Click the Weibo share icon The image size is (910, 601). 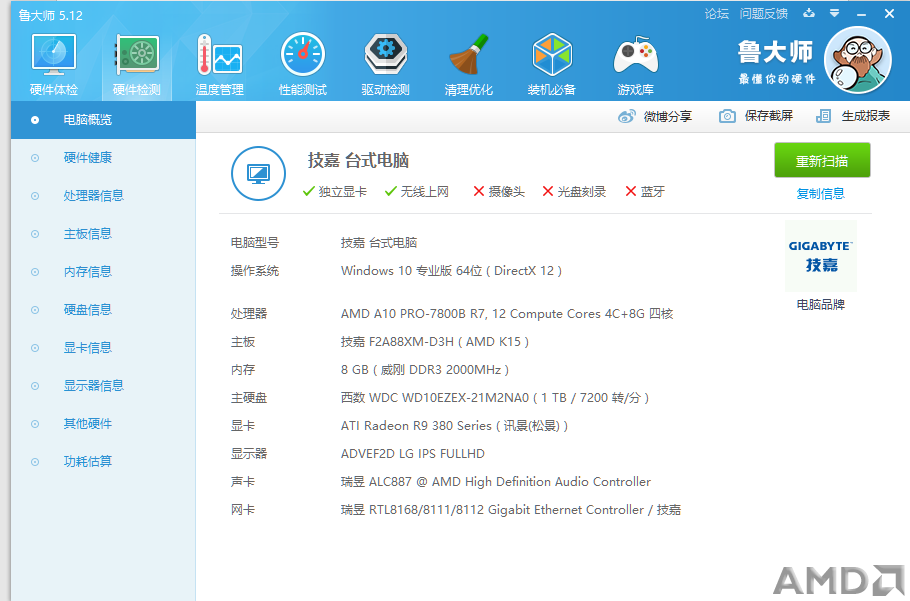coord(626,117)
